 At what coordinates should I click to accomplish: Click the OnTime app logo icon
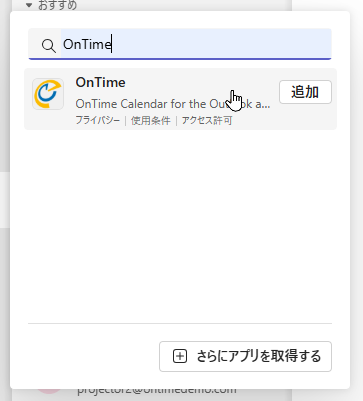click(x=48, y=94)
